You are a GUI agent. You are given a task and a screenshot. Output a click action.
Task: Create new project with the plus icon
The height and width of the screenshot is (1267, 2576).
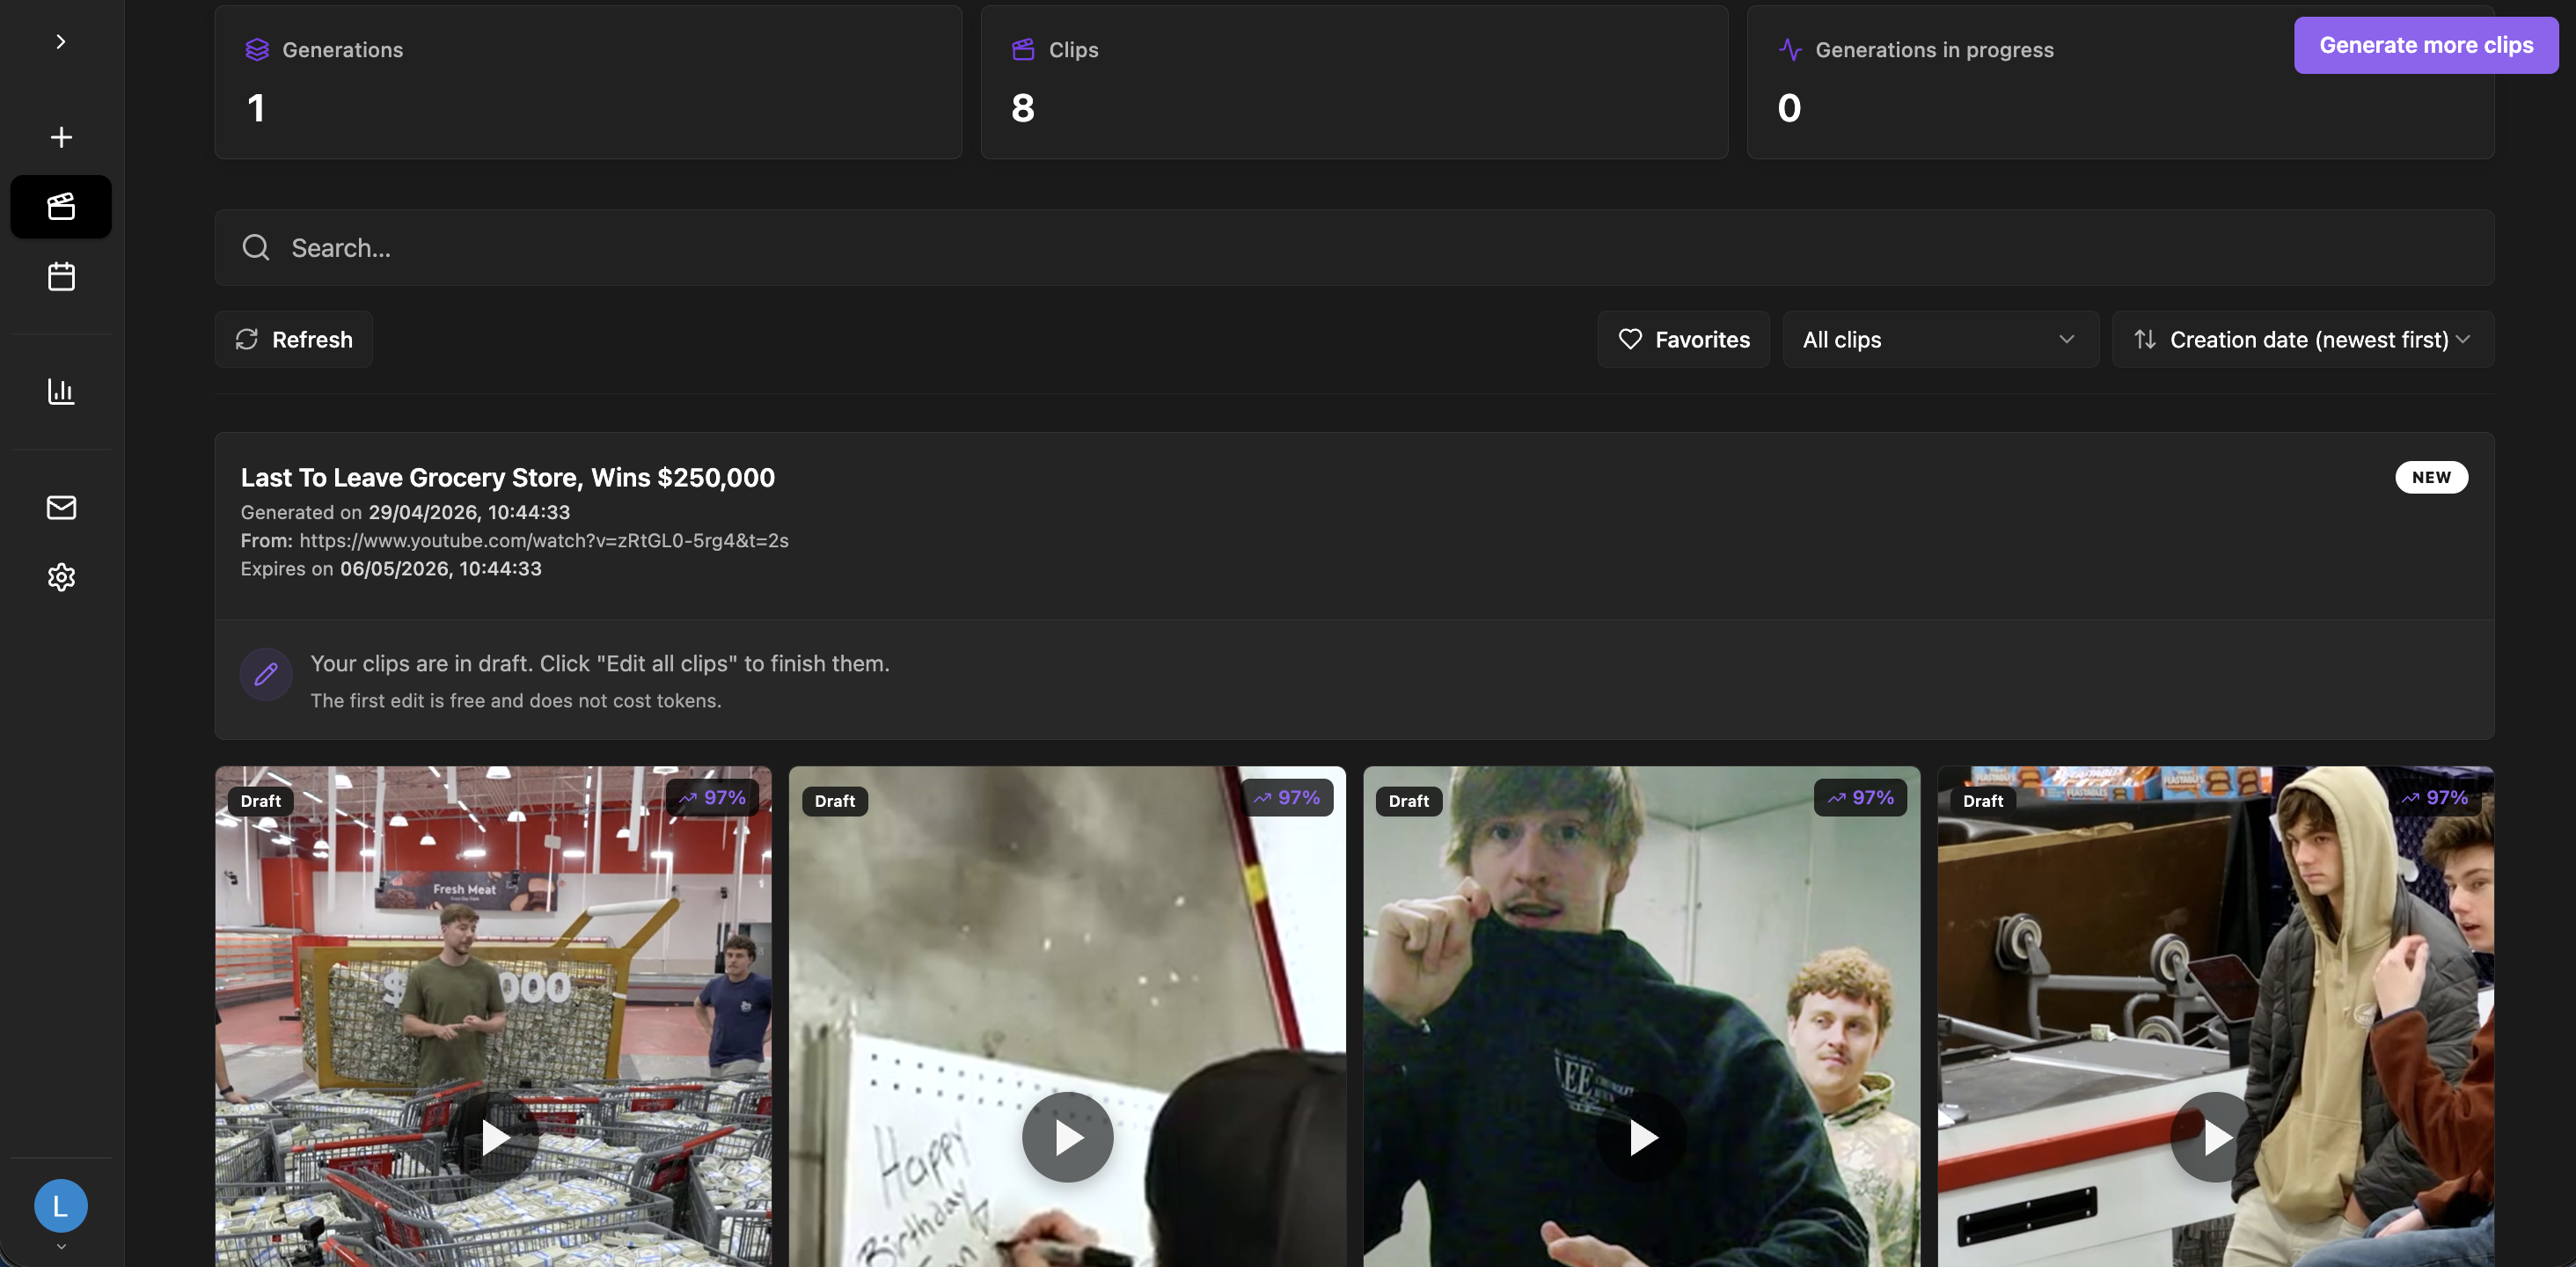click(x=60, y=137)
